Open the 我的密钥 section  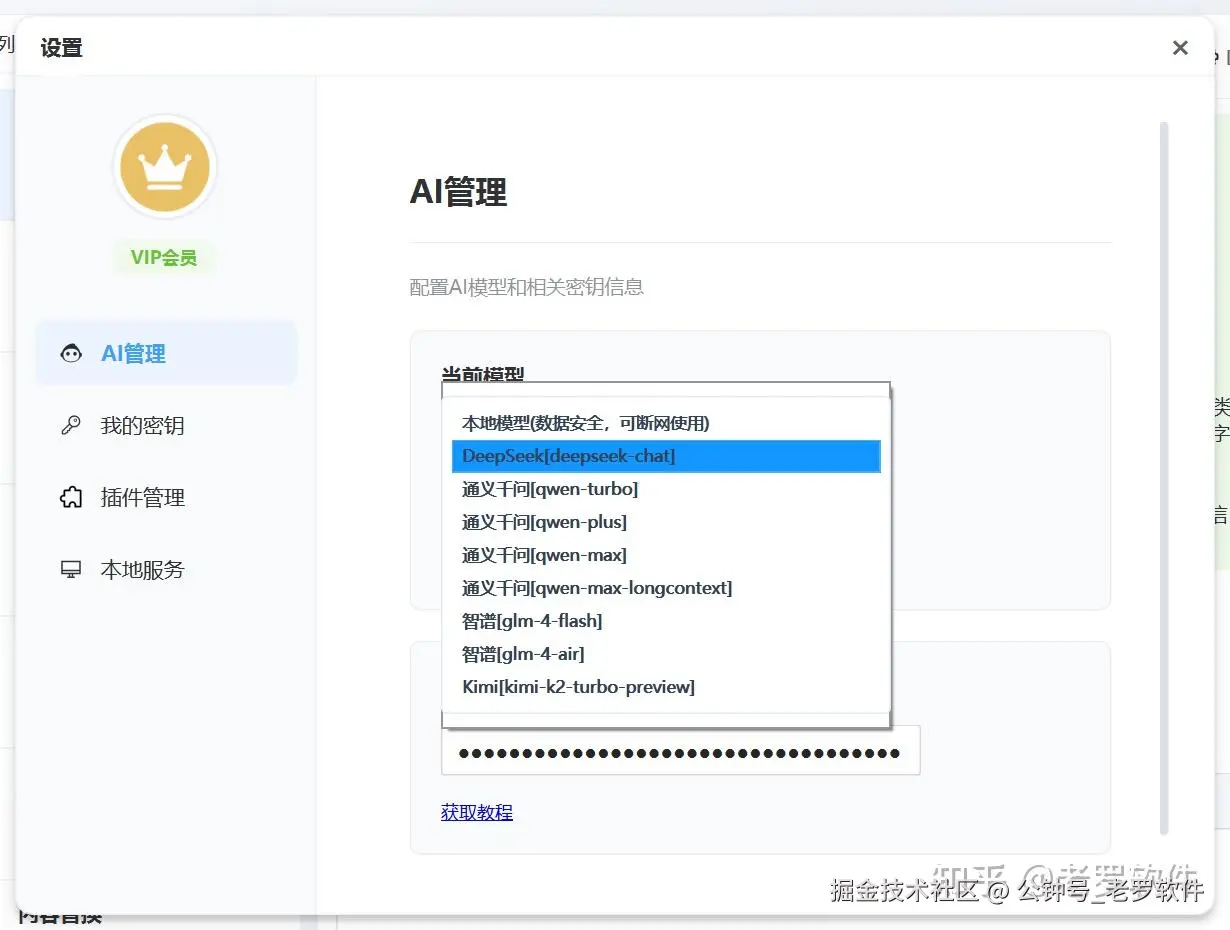pos(167,425)
